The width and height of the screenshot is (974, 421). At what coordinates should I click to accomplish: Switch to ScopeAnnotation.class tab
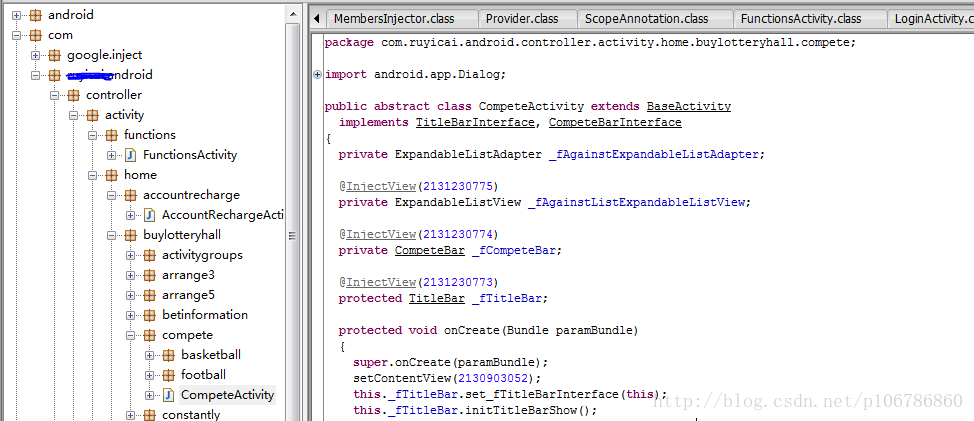click(655, 19)
